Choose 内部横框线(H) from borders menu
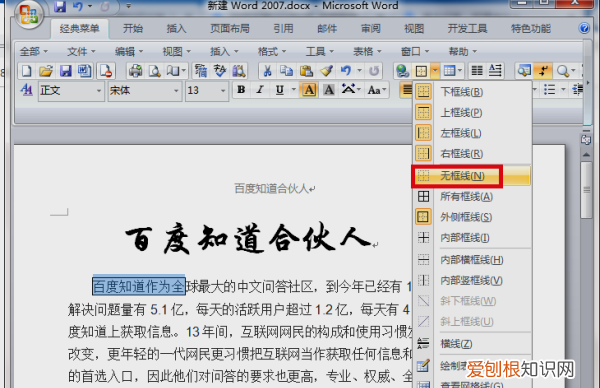The width and height of the screenshot is (600, 388). pos(471,260)
